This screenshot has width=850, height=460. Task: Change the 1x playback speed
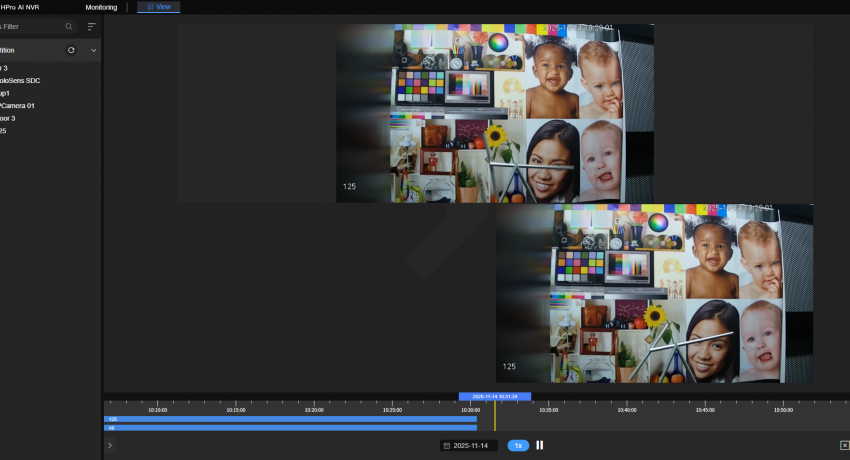click(x=518, y=445)
